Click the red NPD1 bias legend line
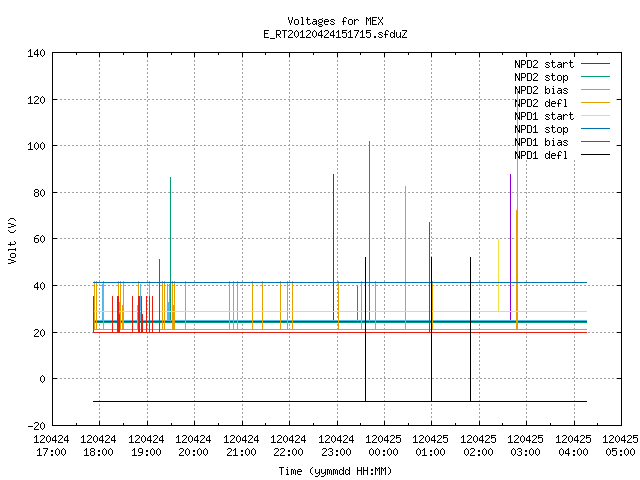This screenshot has width=640, height=480. pos(595,142)
